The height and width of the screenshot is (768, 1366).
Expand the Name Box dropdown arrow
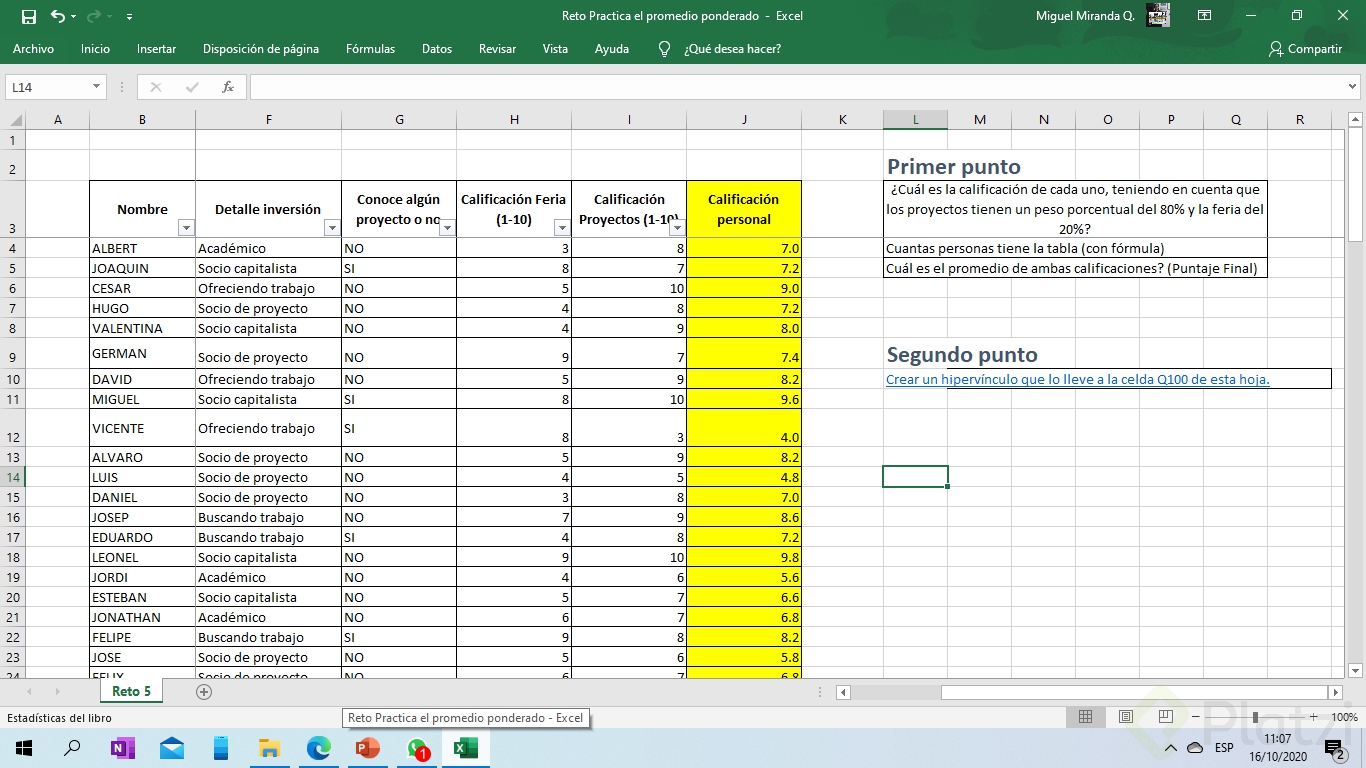pyautogui.click(x=97, y=87)
